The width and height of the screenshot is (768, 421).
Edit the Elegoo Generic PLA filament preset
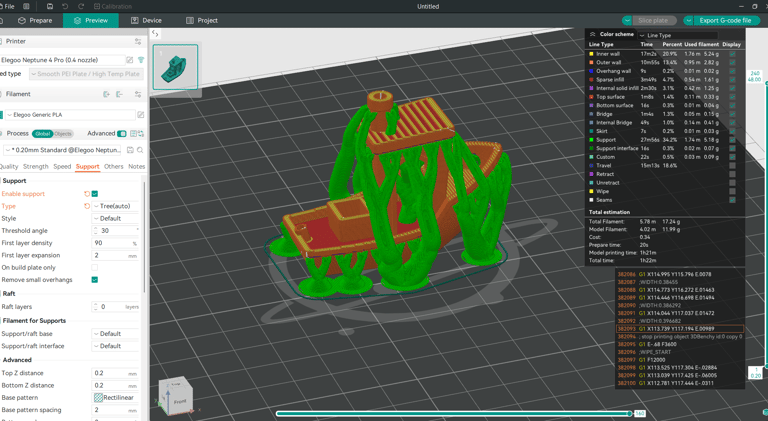click(141, 115)
